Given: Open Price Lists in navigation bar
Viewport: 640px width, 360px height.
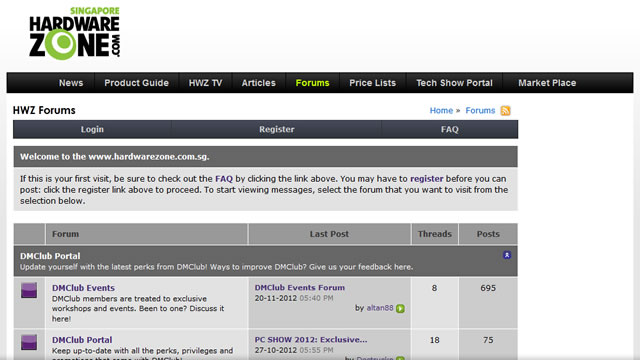Looking at the screenshot, I should 372,83.
